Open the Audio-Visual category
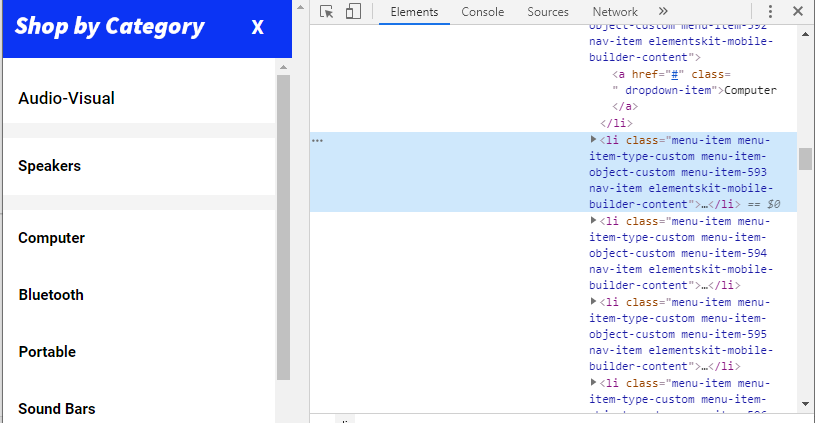 (x=67, y=98)
